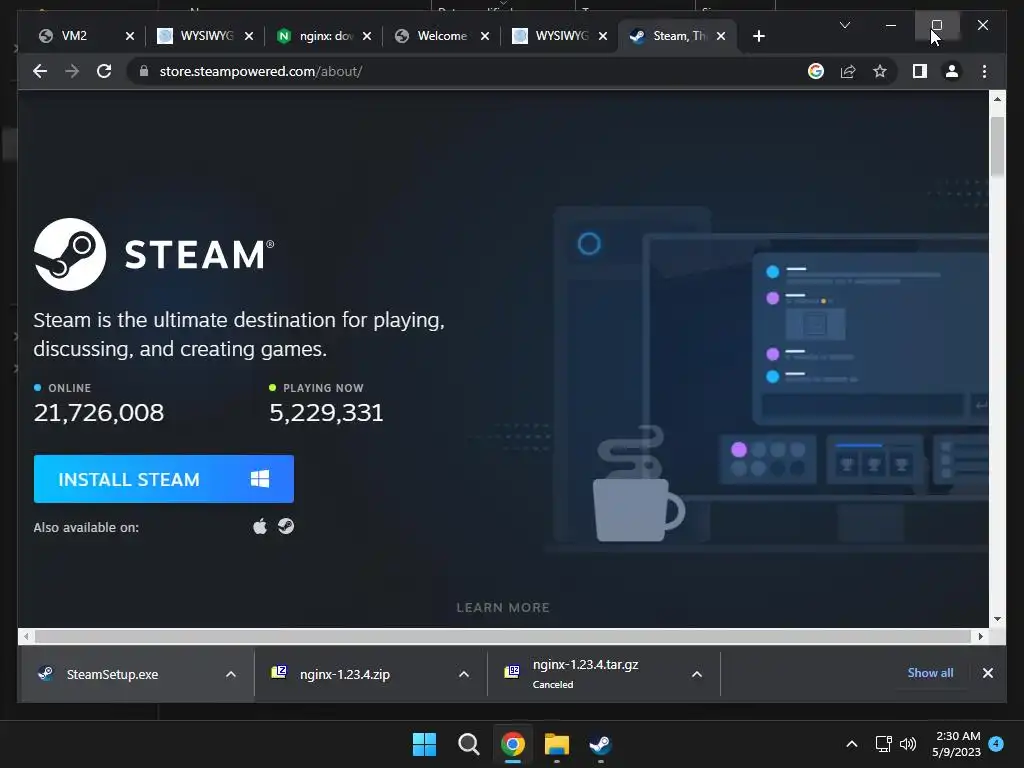Reload the Steam about page
The width and height of the screenshot is (1024, 768).
[x=104, y=71]
